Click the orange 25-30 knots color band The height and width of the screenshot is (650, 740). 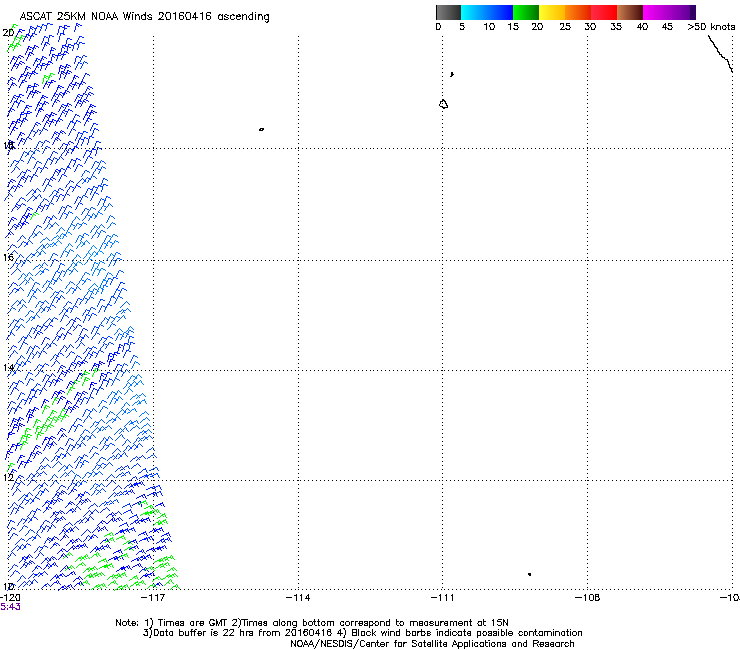pyautogui.click(x=578, y=12)
